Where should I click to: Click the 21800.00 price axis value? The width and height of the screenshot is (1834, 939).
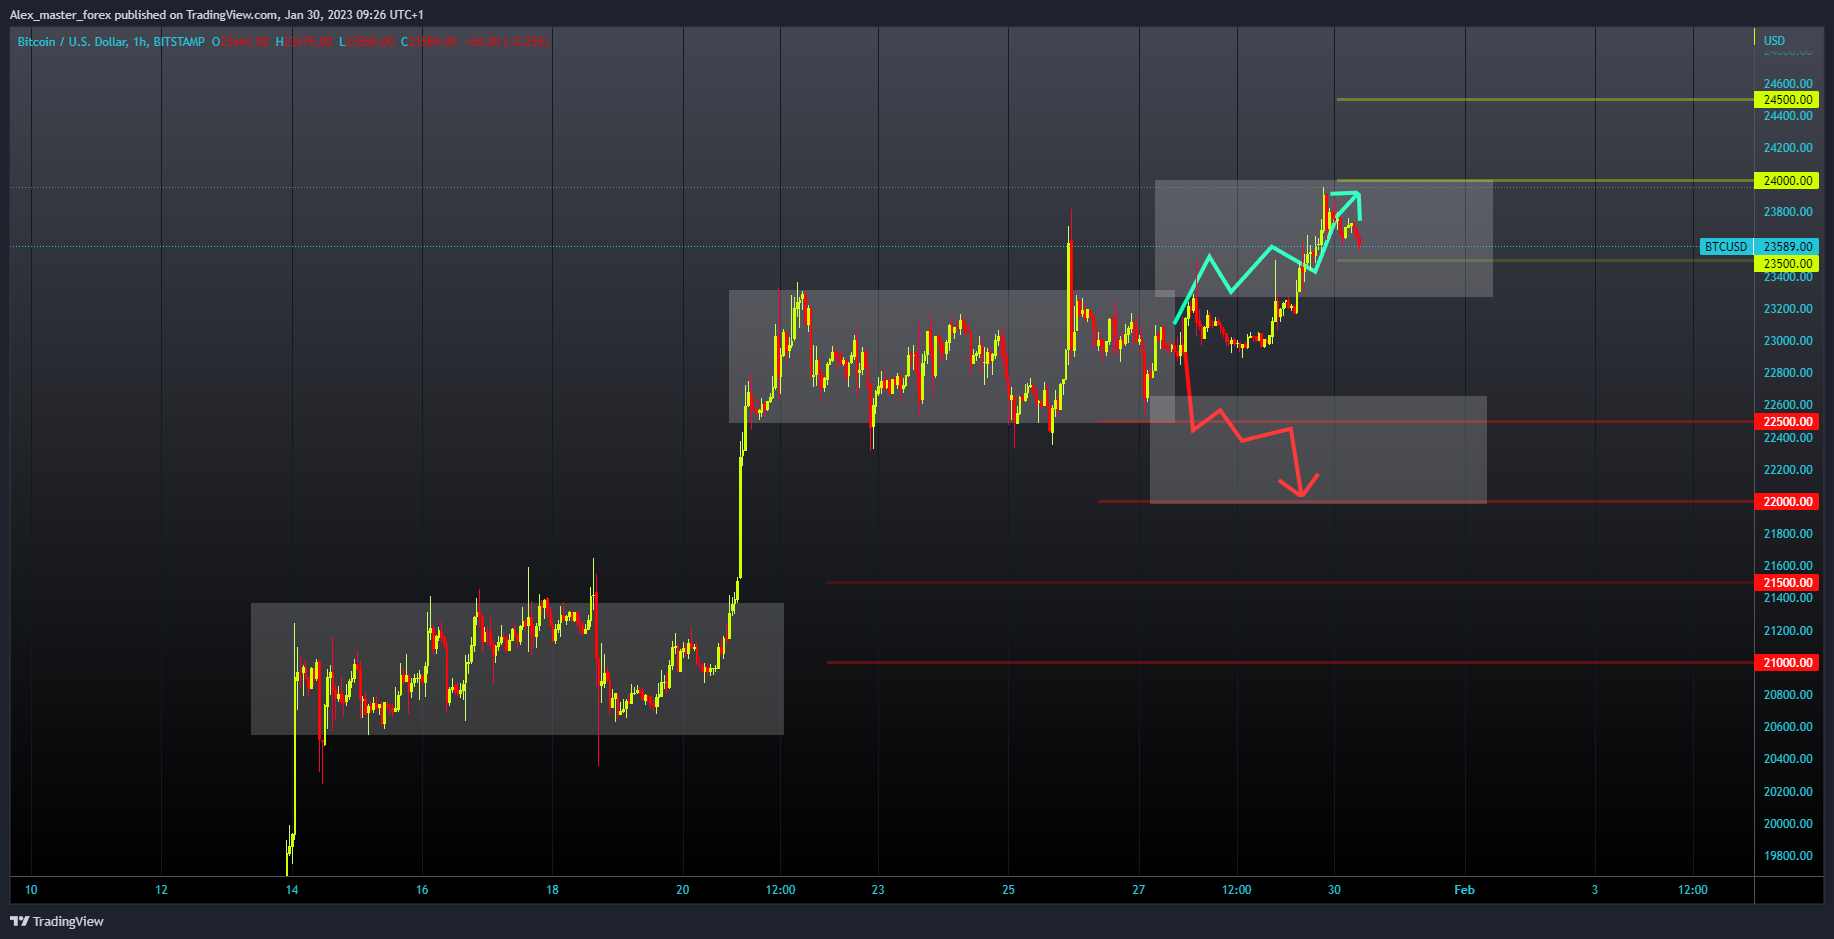point(1788,534)
